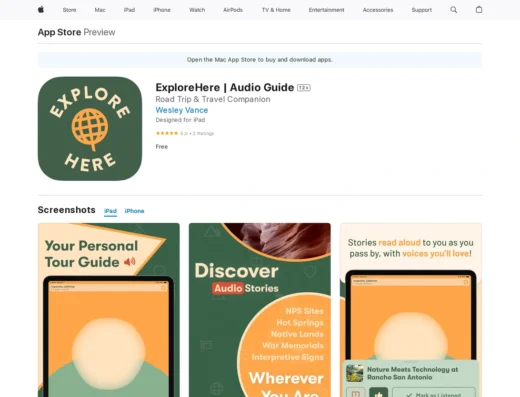Switch to iPad screenshots tab
Image resolution: width=520 pixels, height=397 pixels.
110,211
